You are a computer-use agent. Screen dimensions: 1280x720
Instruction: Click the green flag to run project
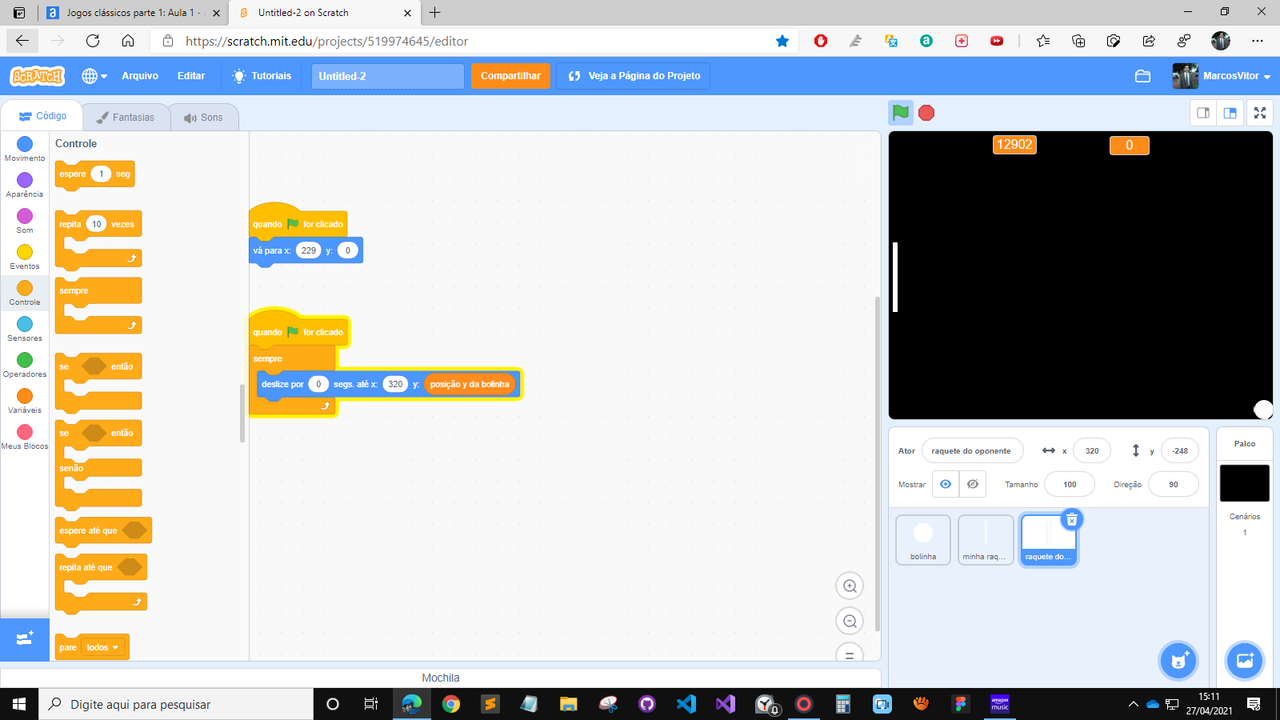pos(901,113)
